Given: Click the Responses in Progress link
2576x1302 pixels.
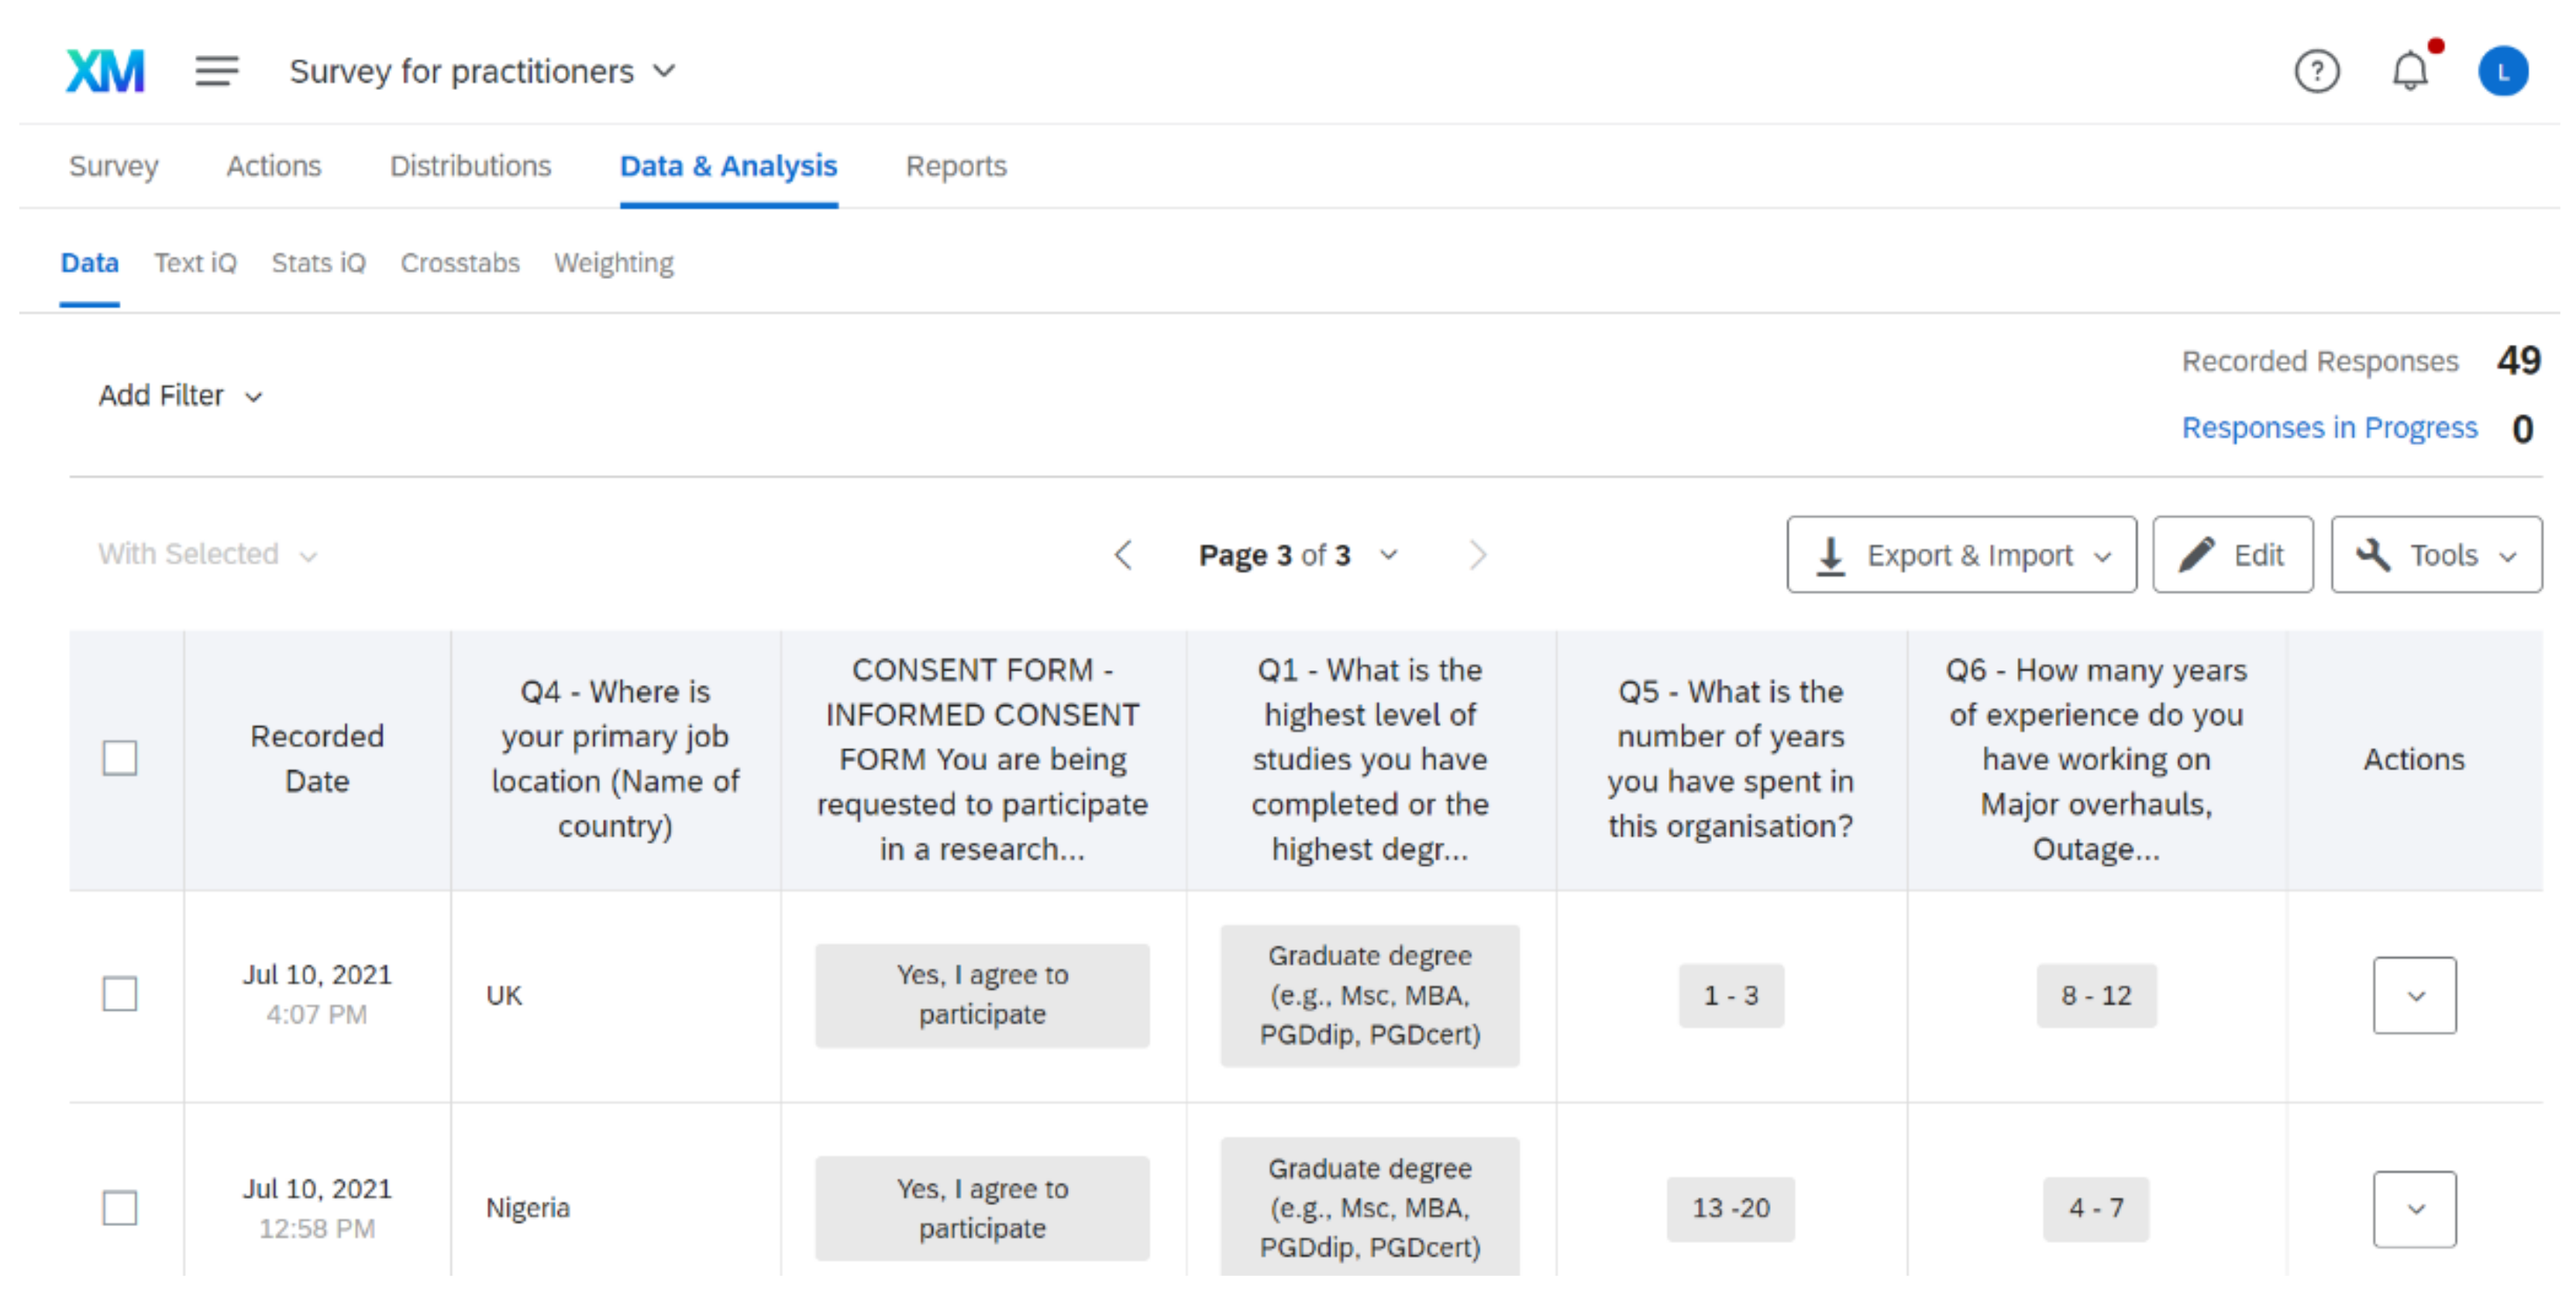Looking at the screenshot, I should [x=2329, y=428].
